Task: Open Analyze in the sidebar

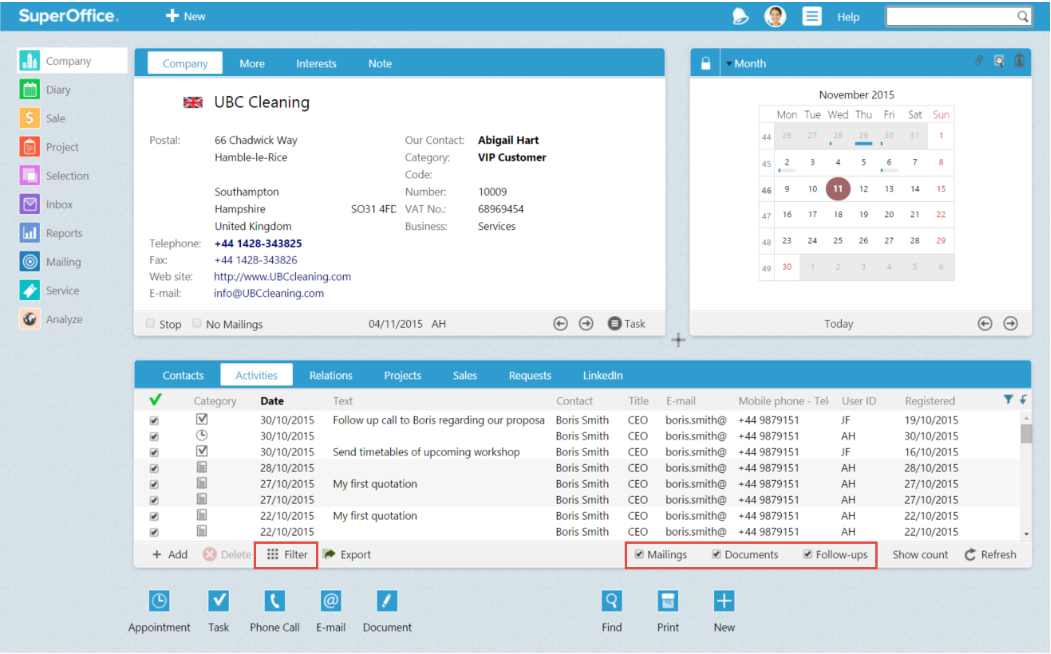Action: 51,320
